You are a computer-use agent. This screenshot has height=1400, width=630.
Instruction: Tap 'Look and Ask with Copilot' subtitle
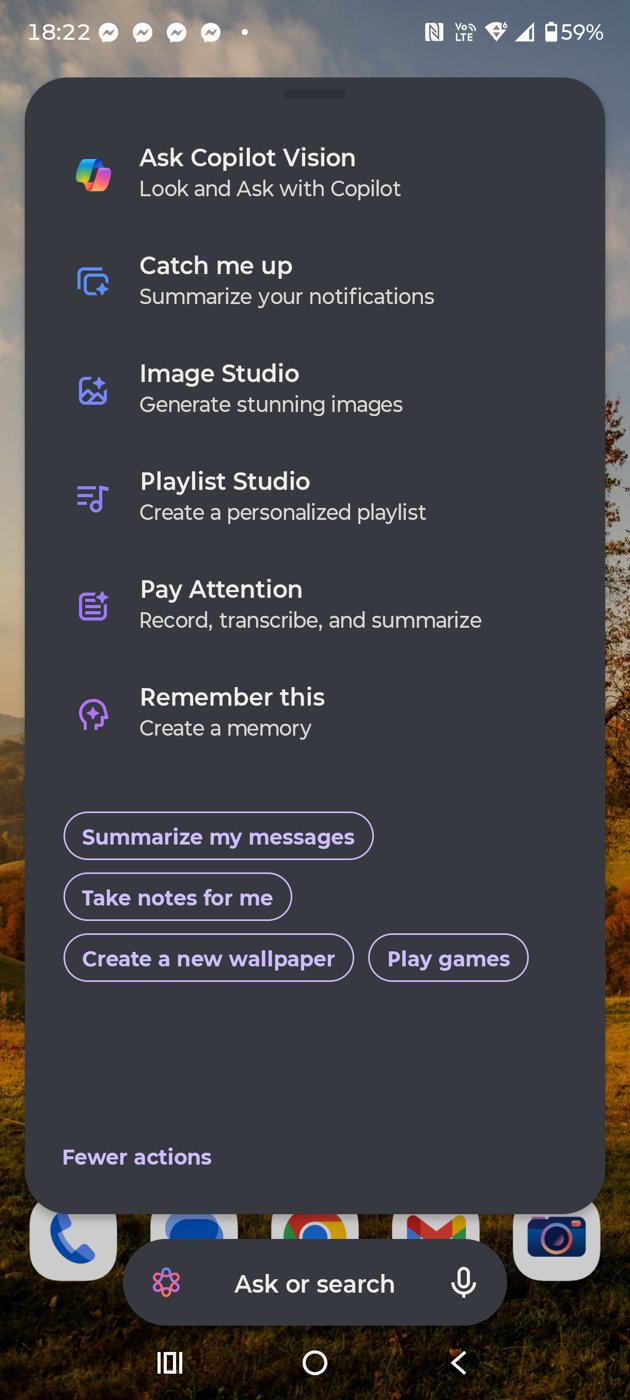tap(270, 189)
